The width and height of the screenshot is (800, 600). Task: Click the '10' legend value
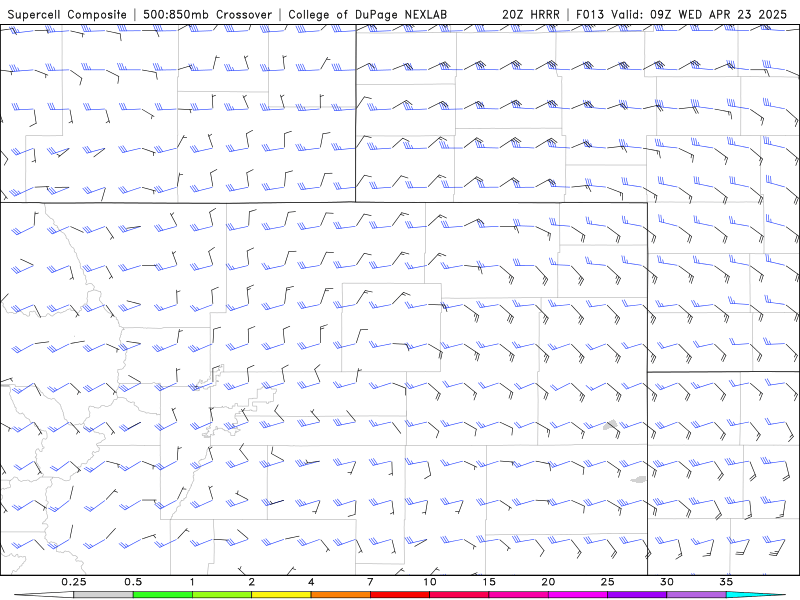tap(430, 582)
